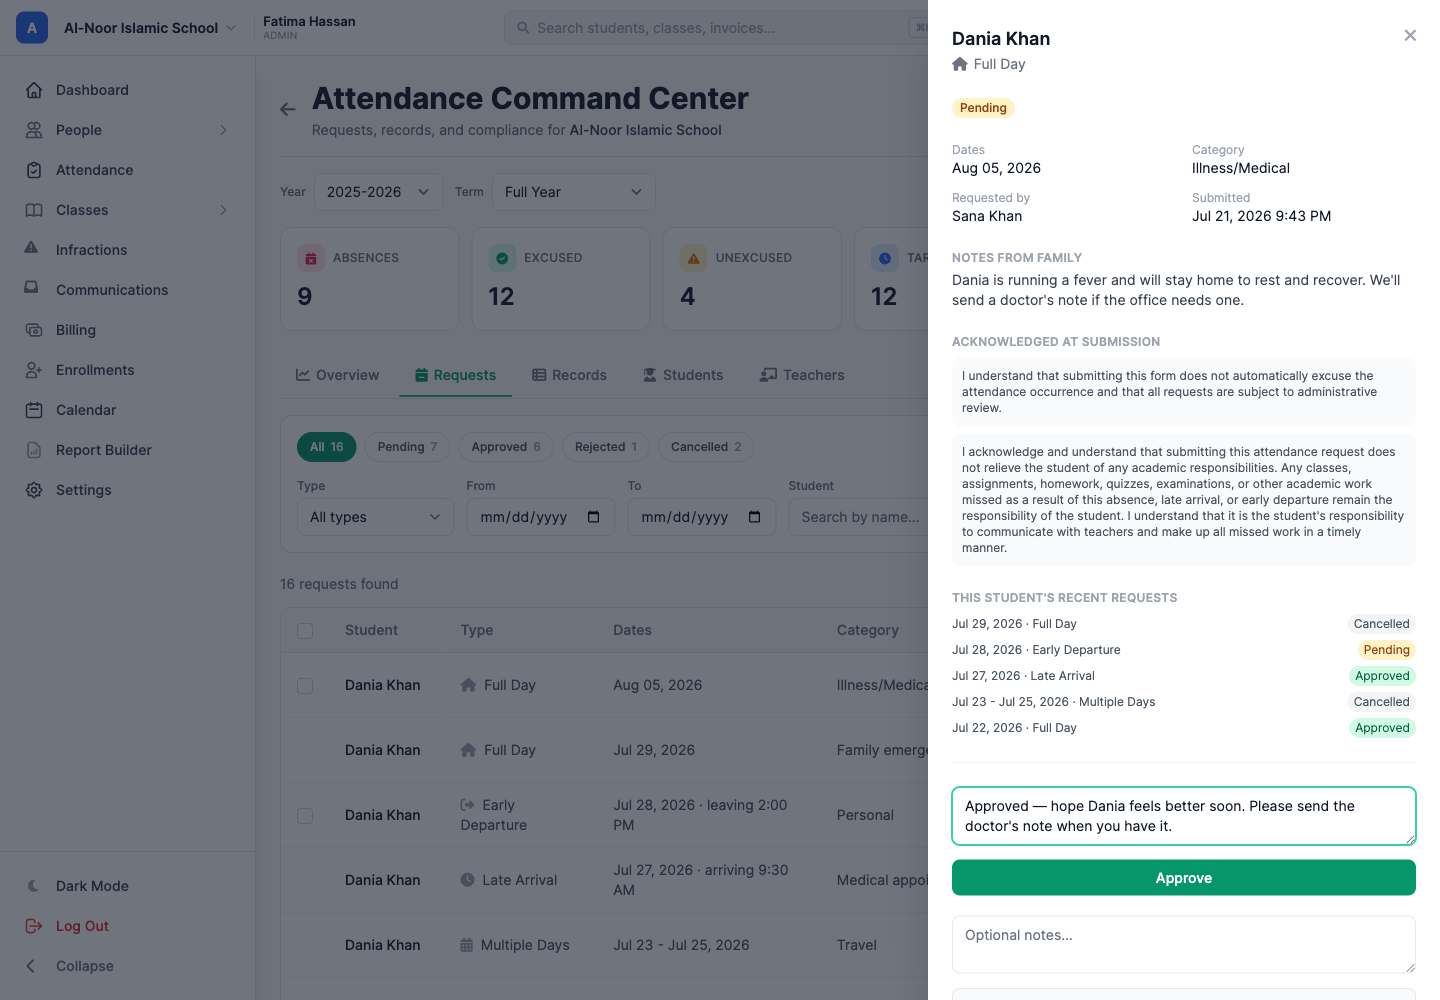
Task: Click the search magnifier icon in top bar
Action: coord(523,28)
